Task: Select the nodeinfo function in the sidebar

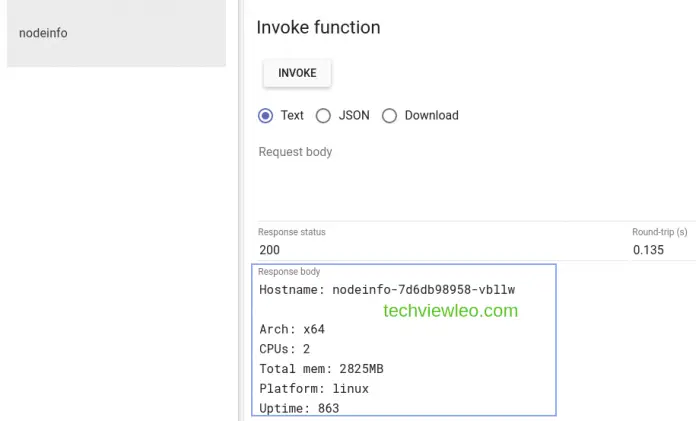Action: tap(44, 33)
